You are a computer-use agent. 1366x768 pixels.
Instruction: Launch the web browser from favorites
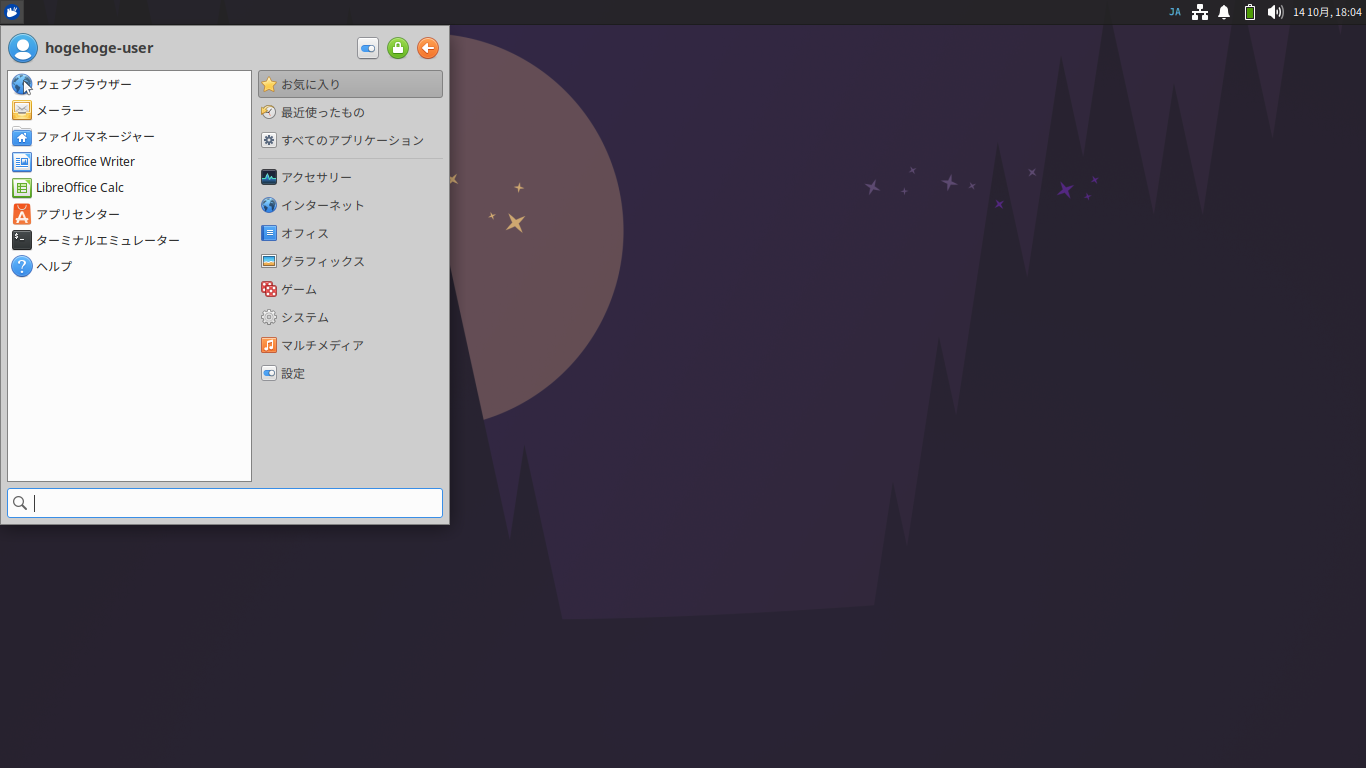[85, 84]
